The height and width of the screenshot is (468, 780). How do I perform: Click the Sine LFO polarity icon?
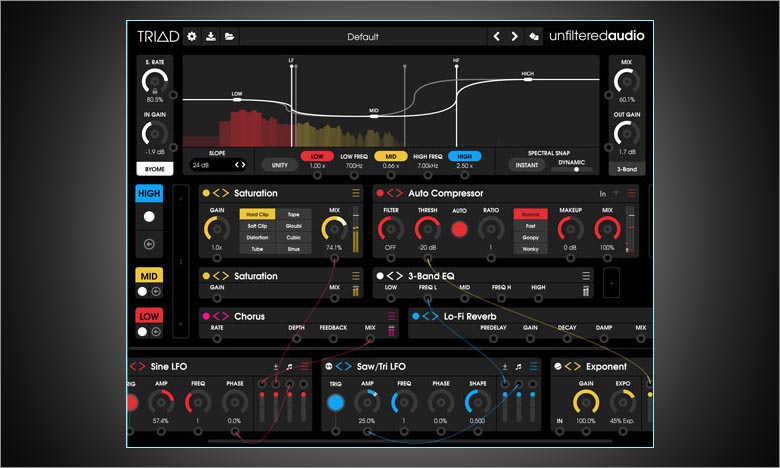coord(276,367)
